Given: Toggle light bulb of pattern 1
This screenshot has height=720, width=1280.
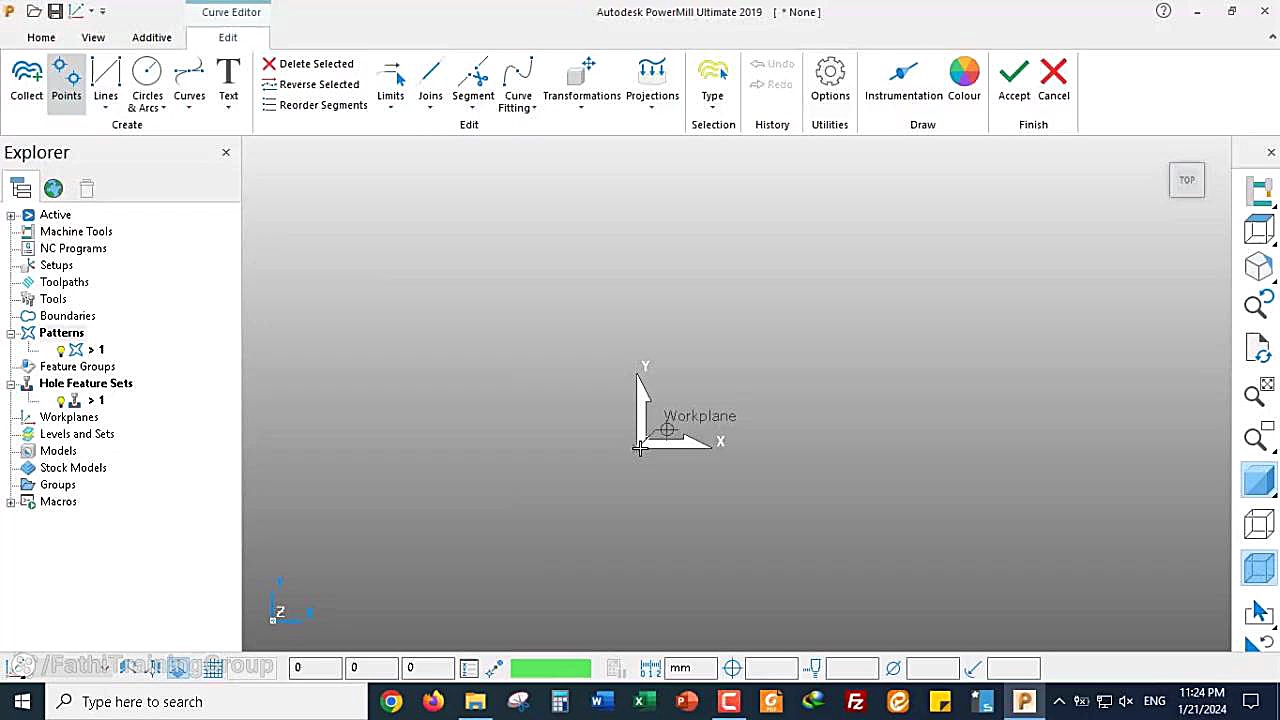Looking at the screenshot, I should pyautogui.click(x=61, y=350).
